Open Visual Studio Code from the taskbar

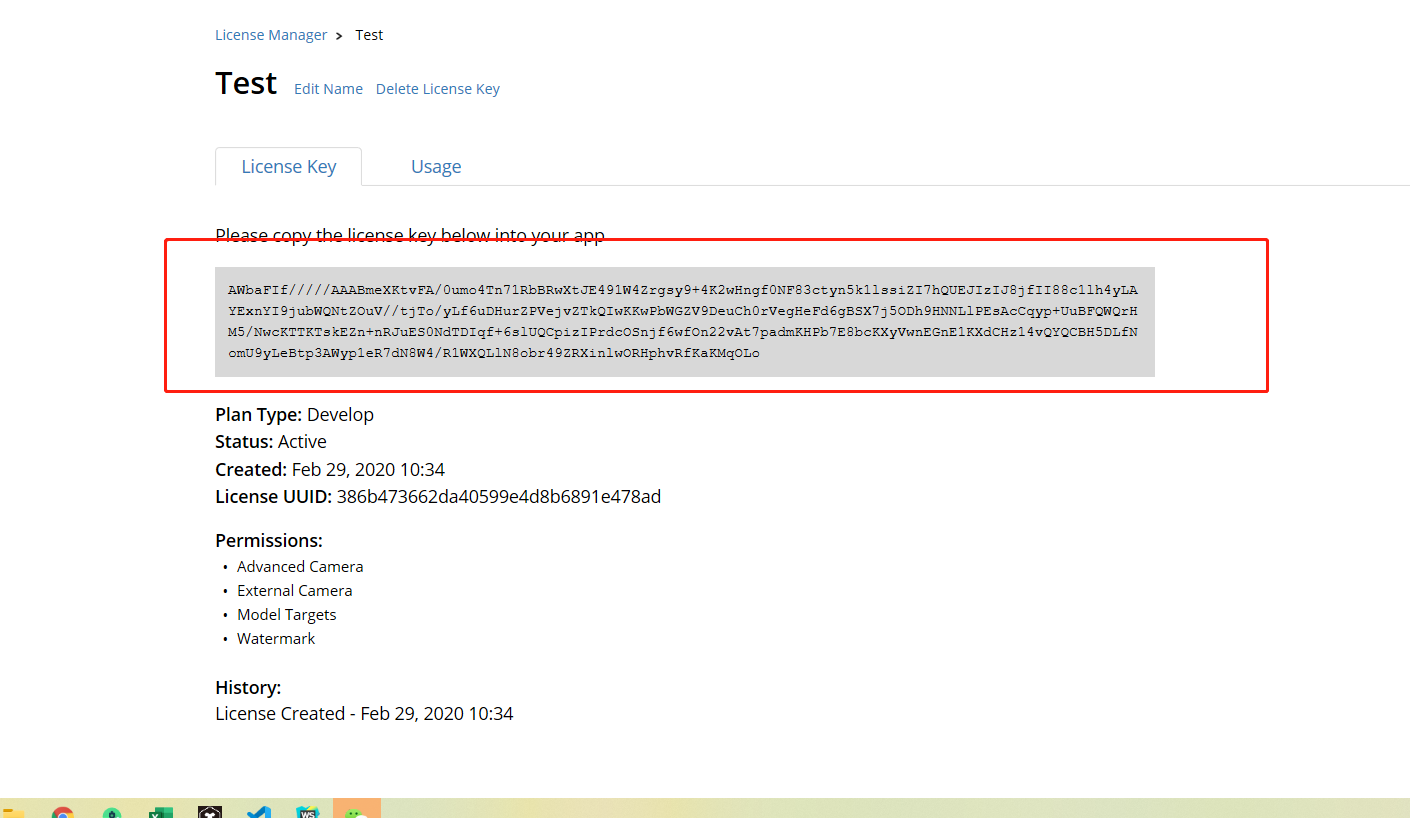[258, 812]
